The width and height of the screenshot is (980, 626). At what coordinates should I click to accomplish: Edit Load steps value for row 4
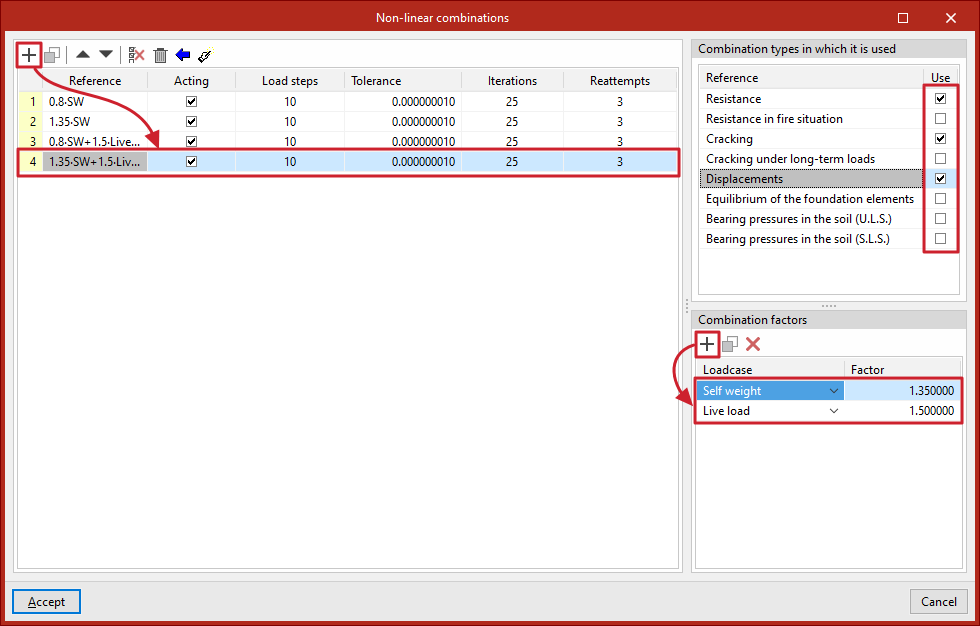click(x=290, y=161)
